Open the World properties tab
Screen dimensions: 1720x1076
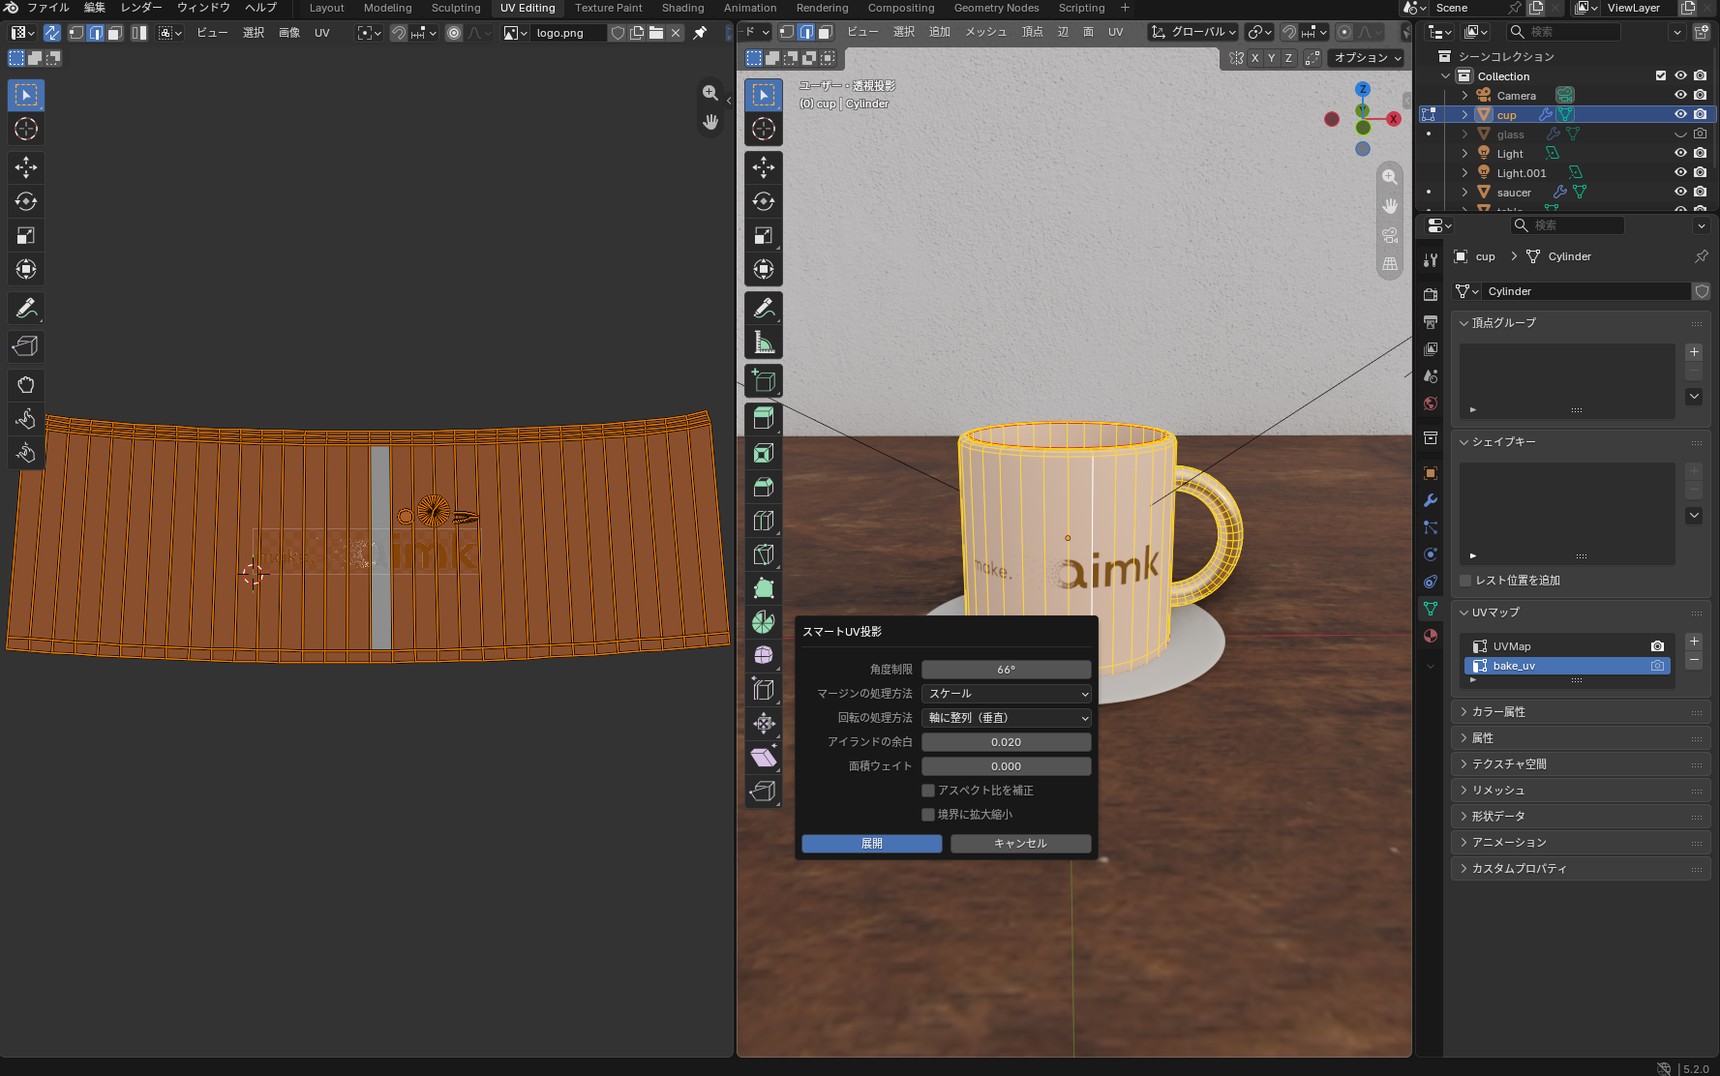(x=1430, y=404)
